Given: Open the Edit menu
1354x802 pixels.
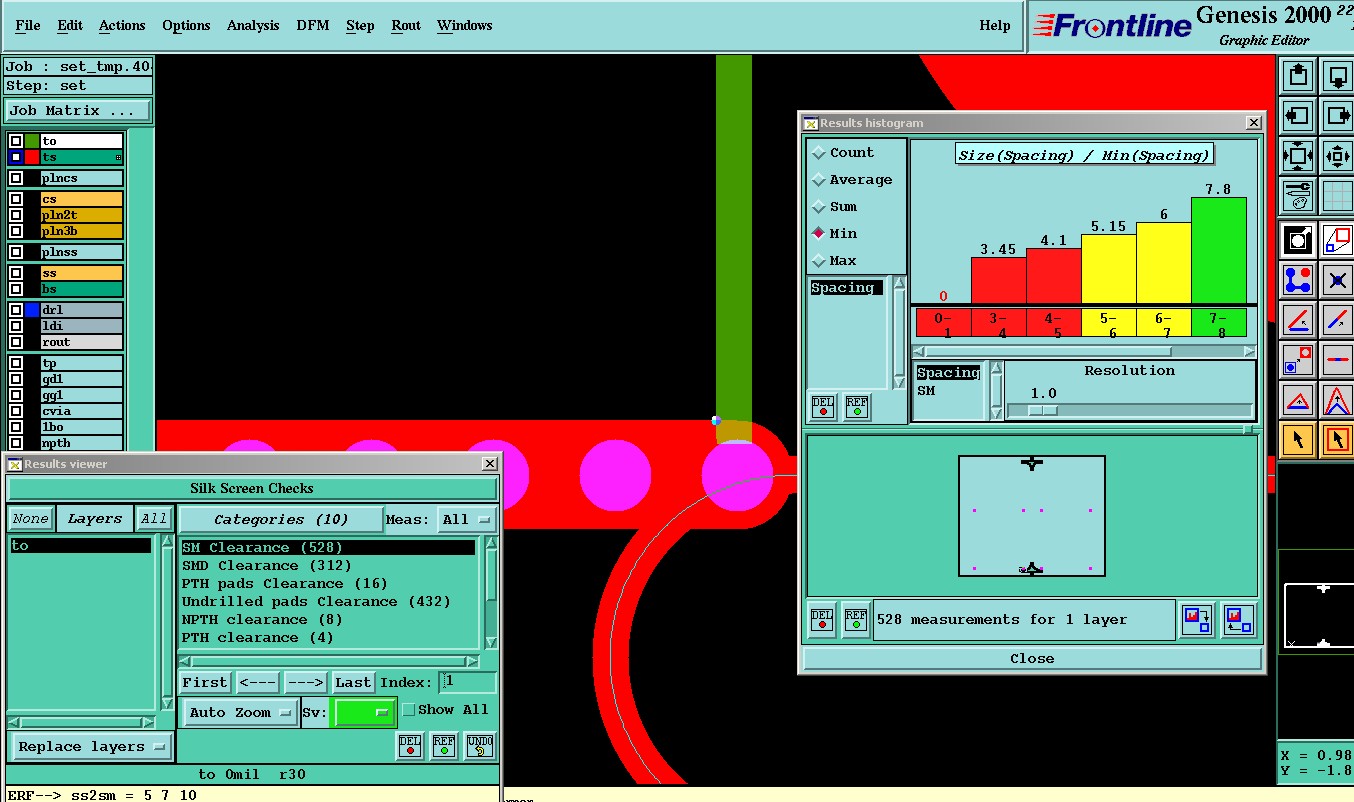Looking at the screenshot, I should click(x=70, y=26).
